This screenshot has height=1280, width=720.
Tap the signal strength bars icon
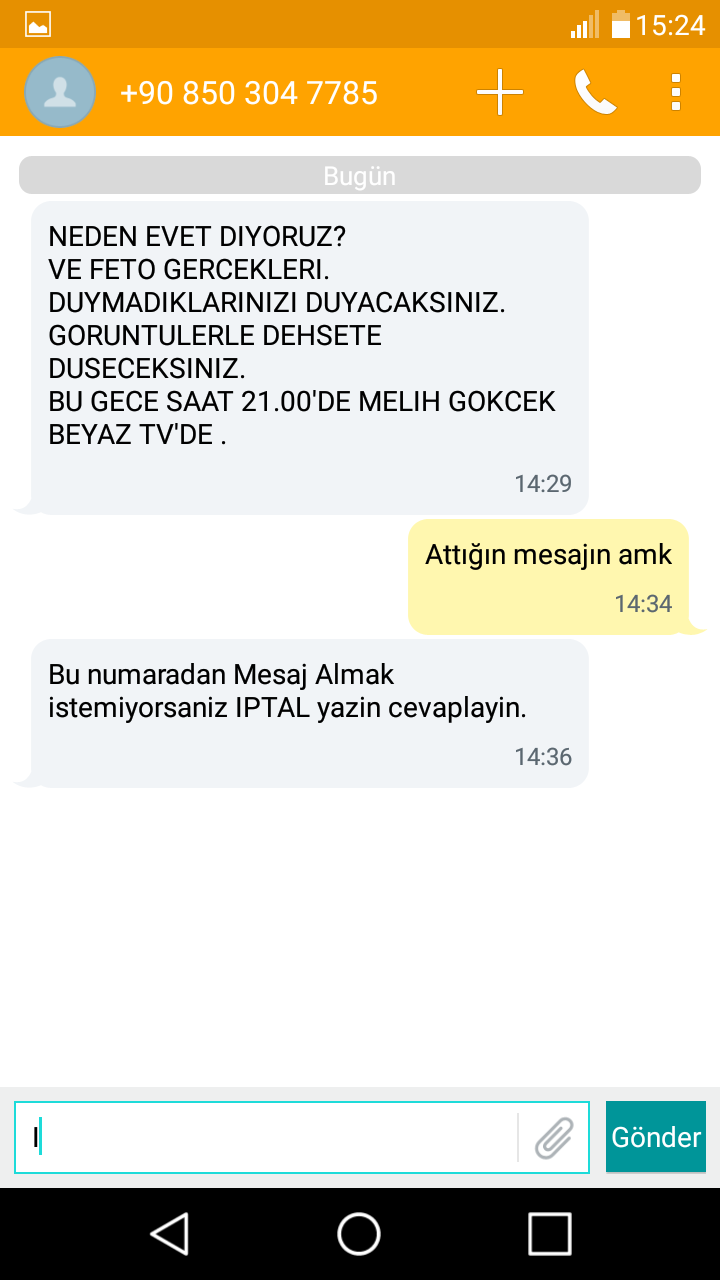click(585, 25)
